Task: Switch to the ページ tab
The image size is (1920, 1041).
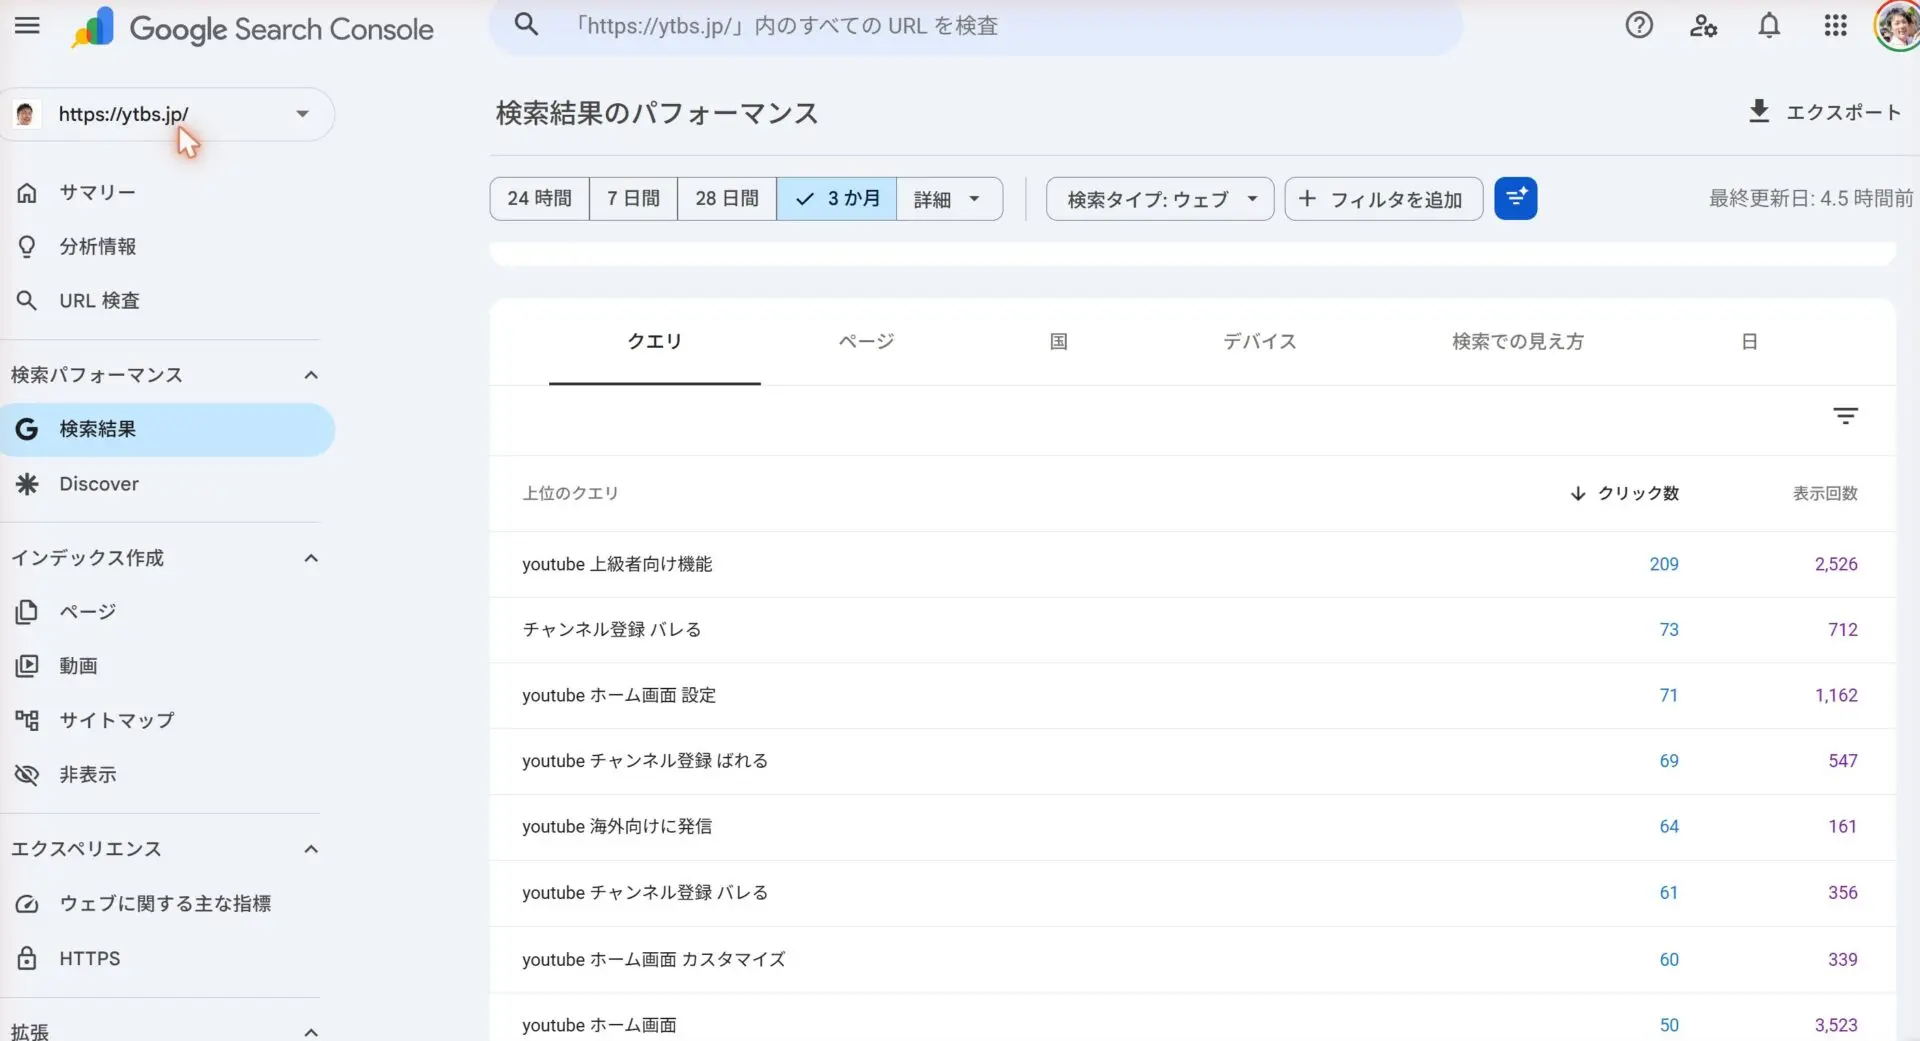Action: (x=866, y=342)
